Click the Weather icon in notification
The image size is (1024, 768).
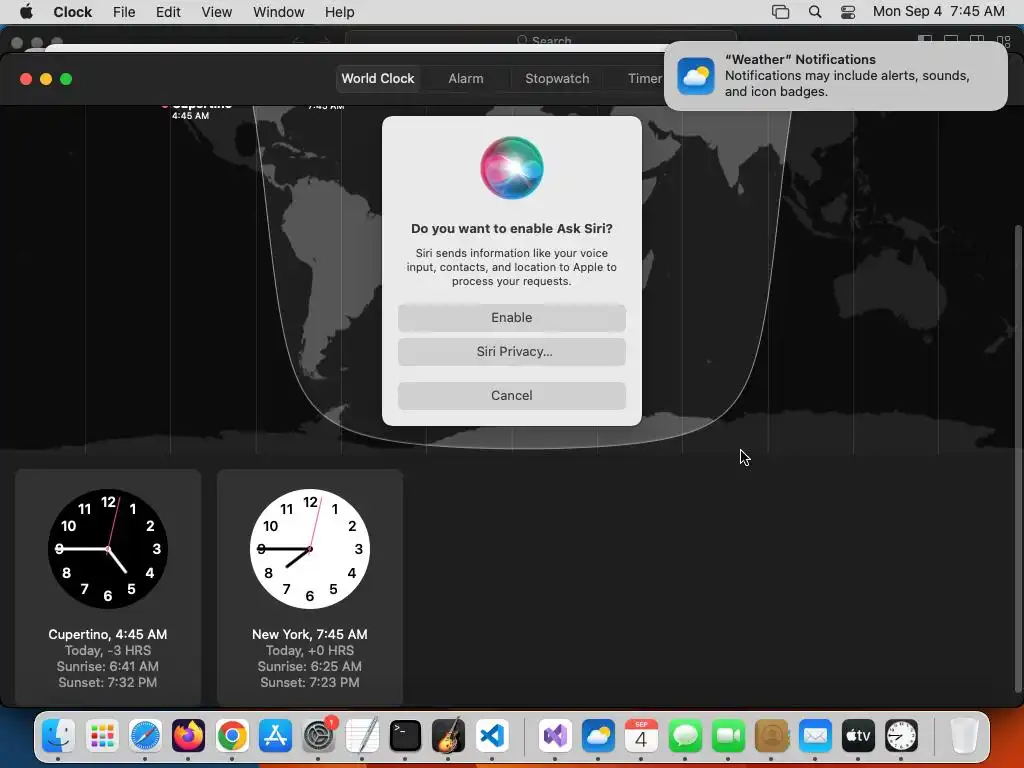[x=696, y=76]
